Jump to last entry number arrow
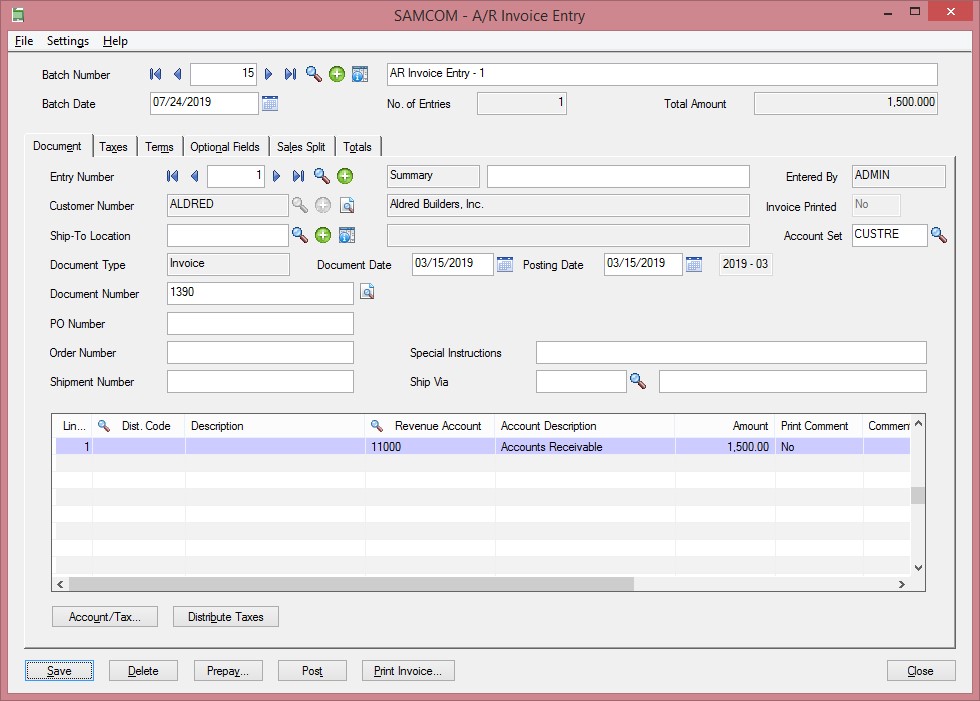This screenshot has height=701, width=980. 298,176
